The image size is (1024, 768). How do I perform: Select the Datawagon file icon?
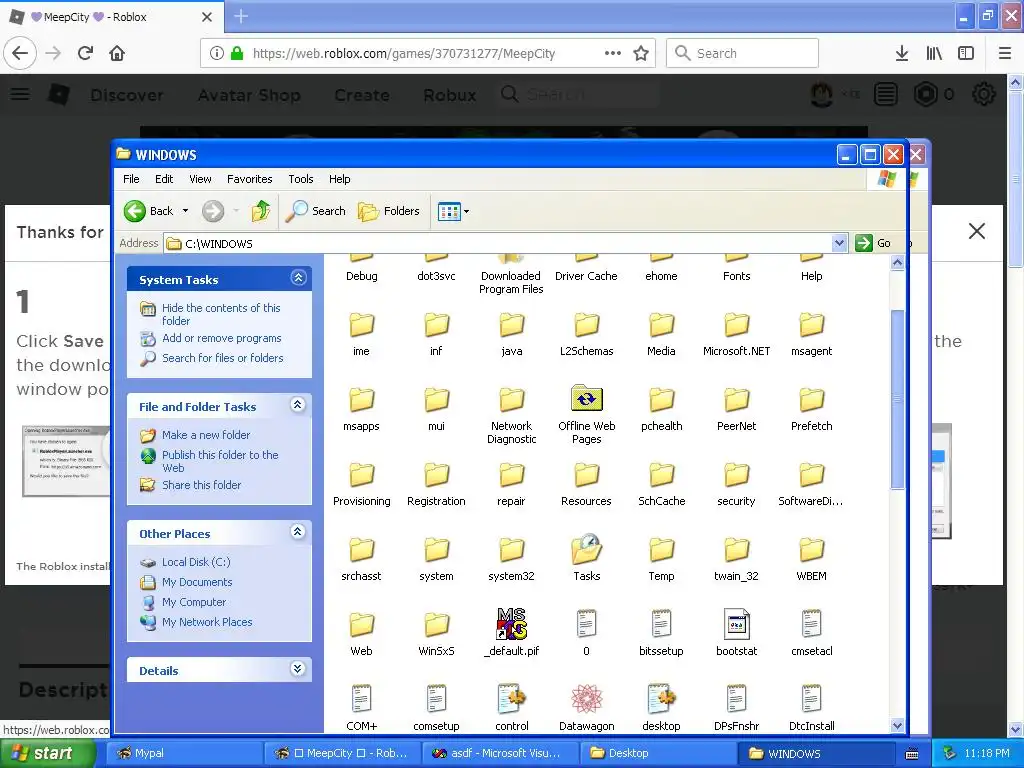click(586, 699)
